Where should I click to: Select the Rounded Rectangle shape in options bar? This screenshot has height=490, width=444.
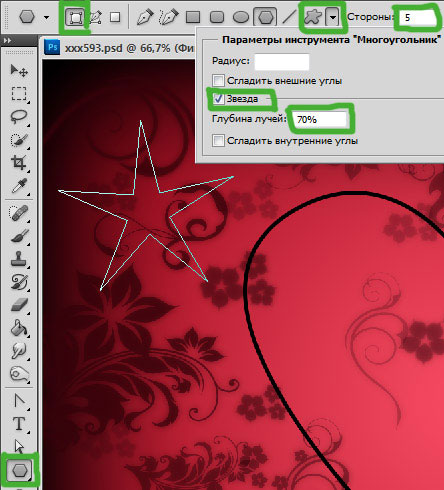(x=217, y=17)
